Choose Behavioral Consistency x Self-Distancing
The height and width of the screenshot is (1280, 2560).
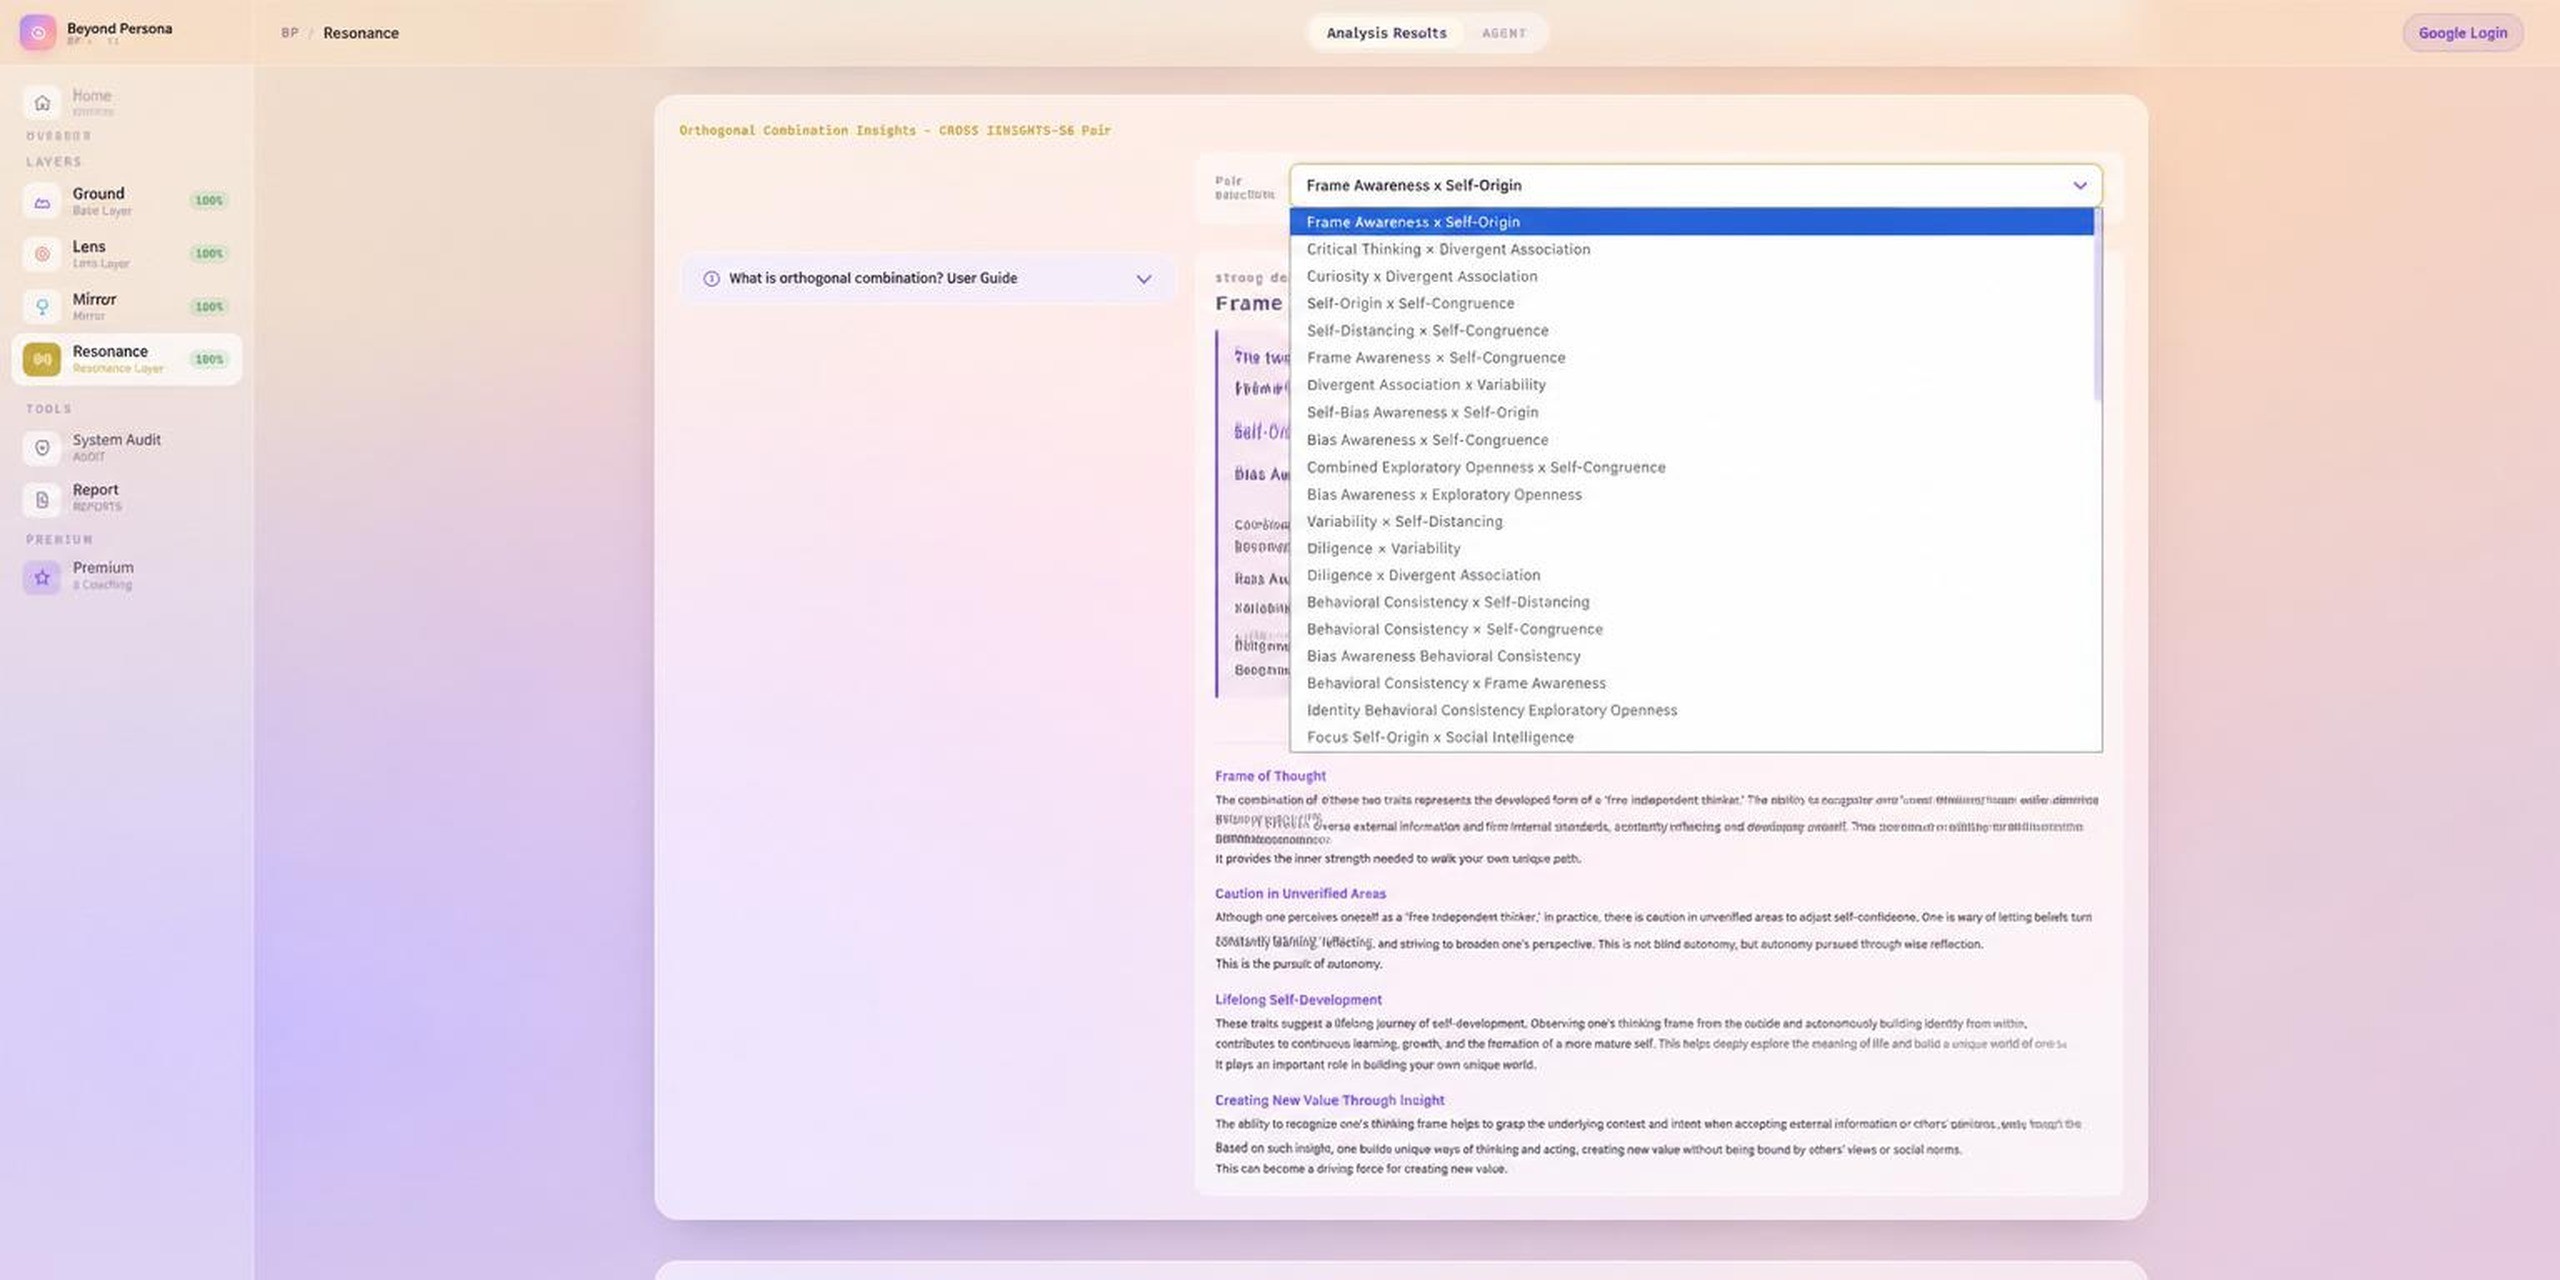[x=1691, y=602]
